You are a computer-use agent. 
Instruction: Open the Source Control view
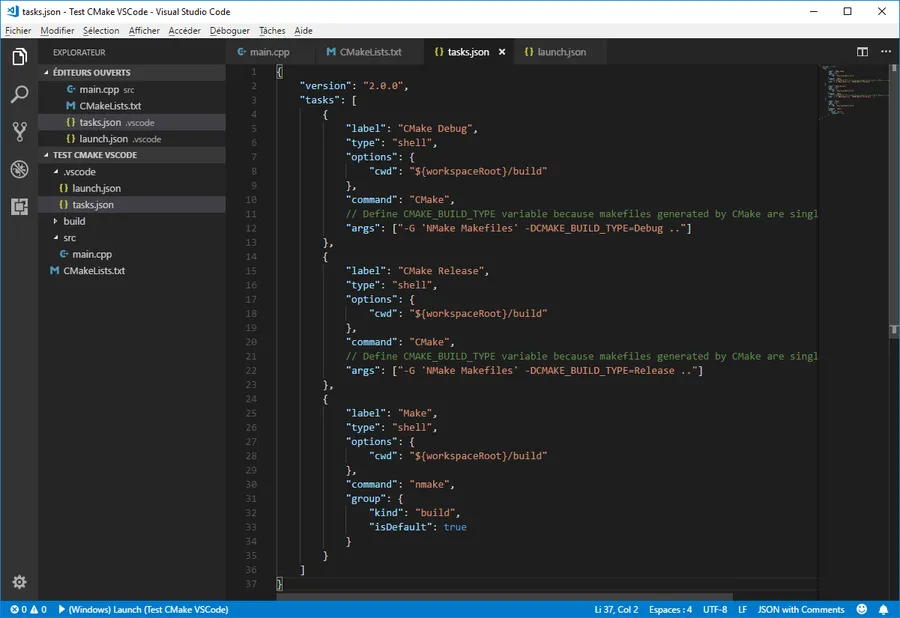(20, 131)
